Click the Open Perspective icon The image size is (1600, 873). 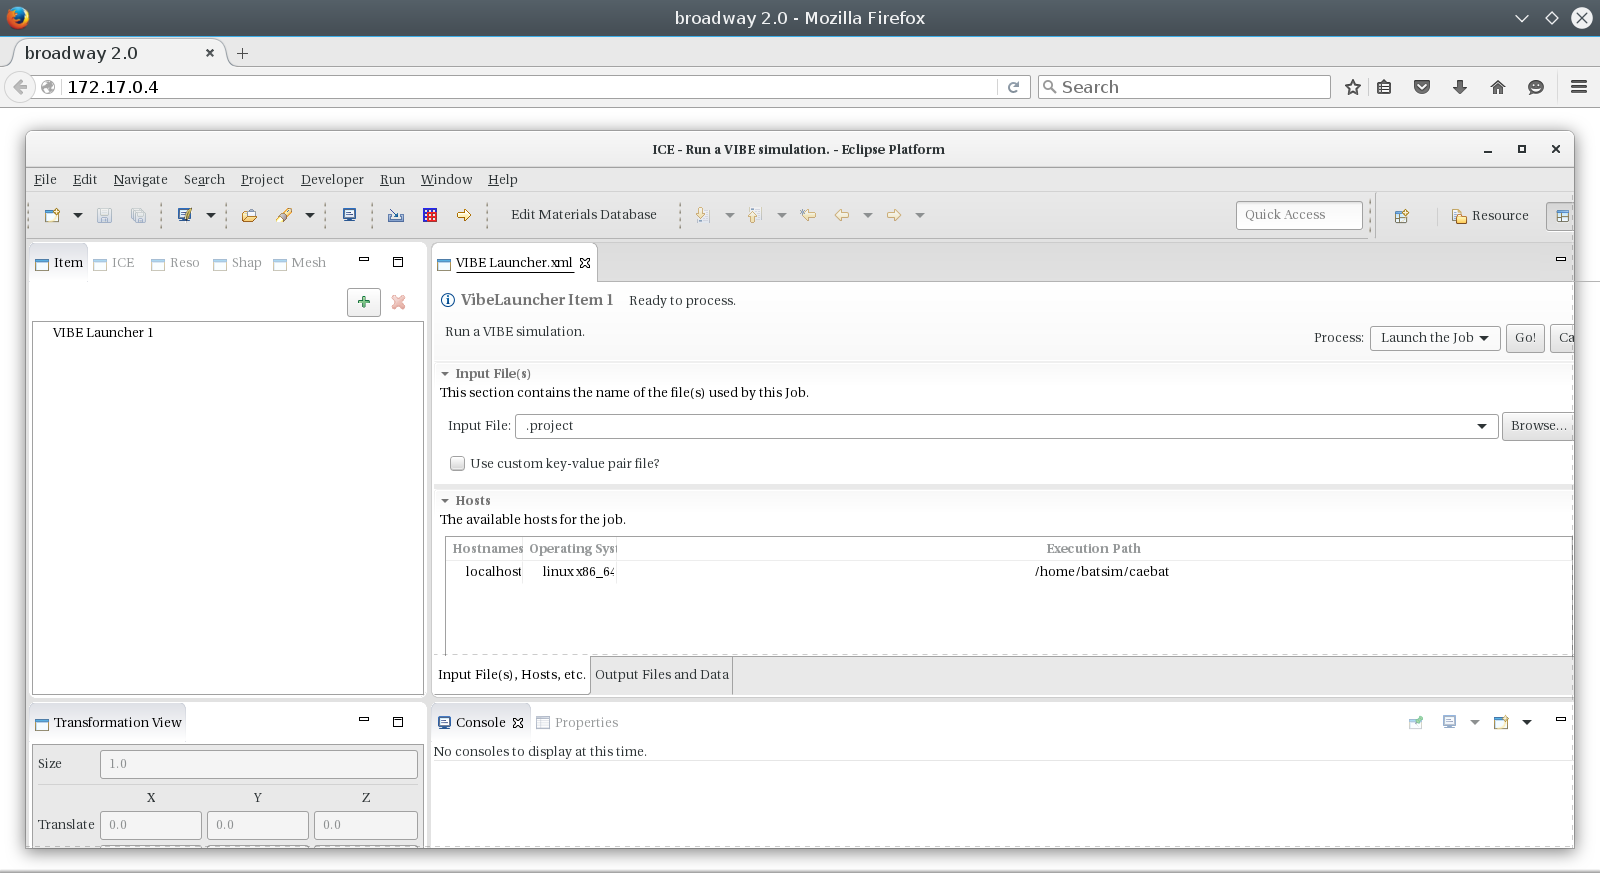click(1402, 216)
